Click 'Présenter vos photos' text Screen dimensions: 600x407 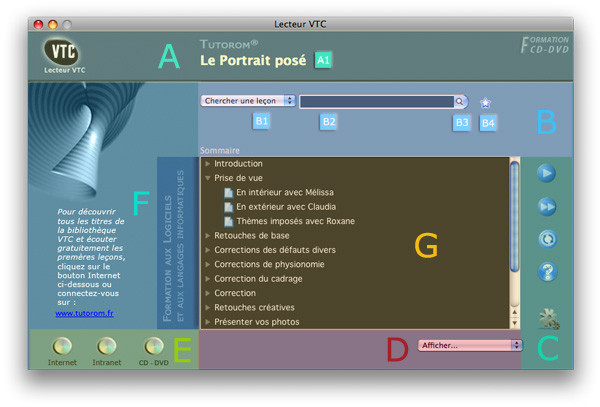point(256,322)
